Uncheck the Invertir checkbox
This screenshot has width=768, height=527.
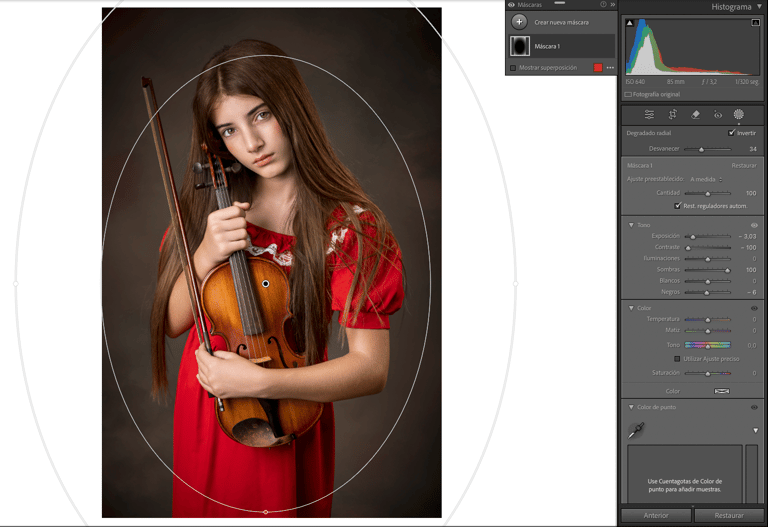coord(731,133)
